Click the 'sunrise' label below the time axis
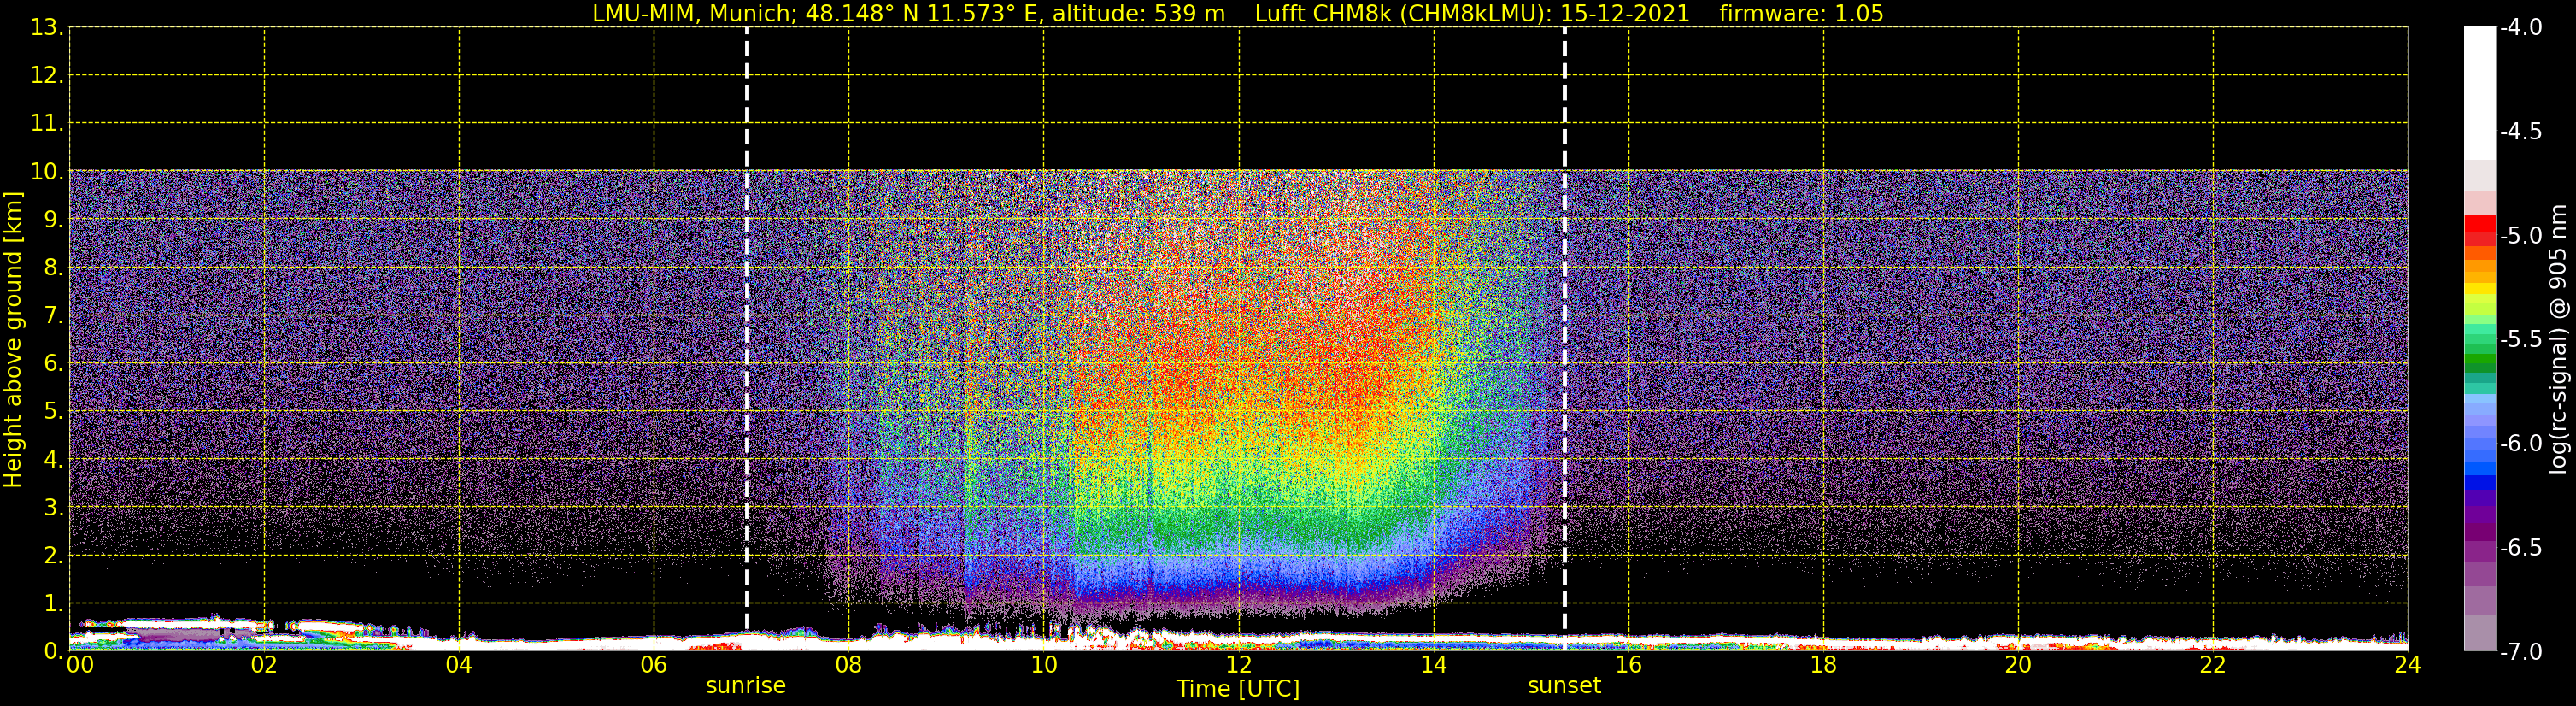 click(x=746, y=686)
